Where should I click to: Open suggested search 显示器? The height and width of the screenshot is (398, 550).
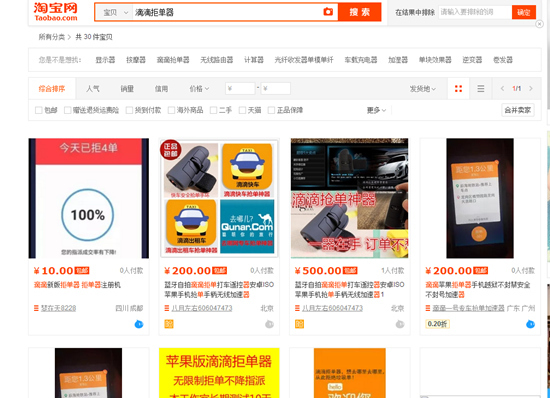[105, 60]
